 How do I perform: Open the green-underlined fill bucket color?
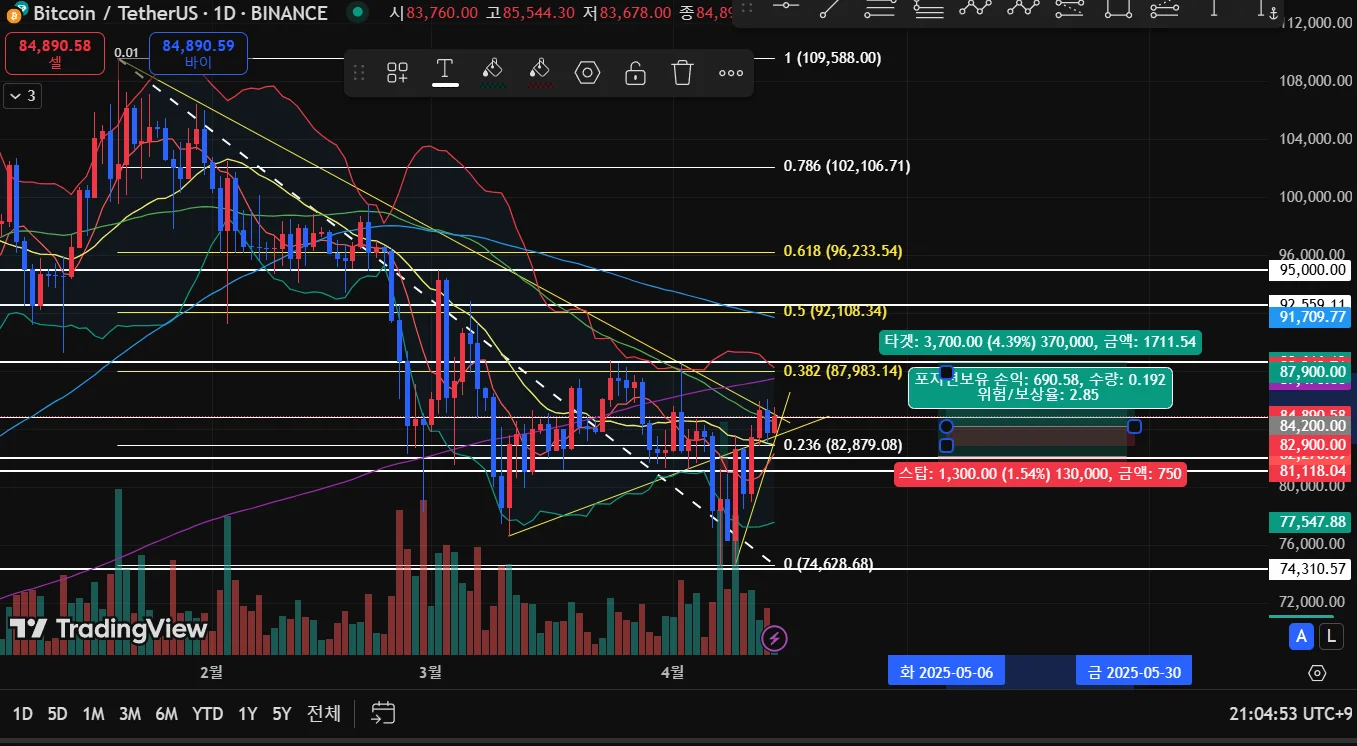(492, 72)
